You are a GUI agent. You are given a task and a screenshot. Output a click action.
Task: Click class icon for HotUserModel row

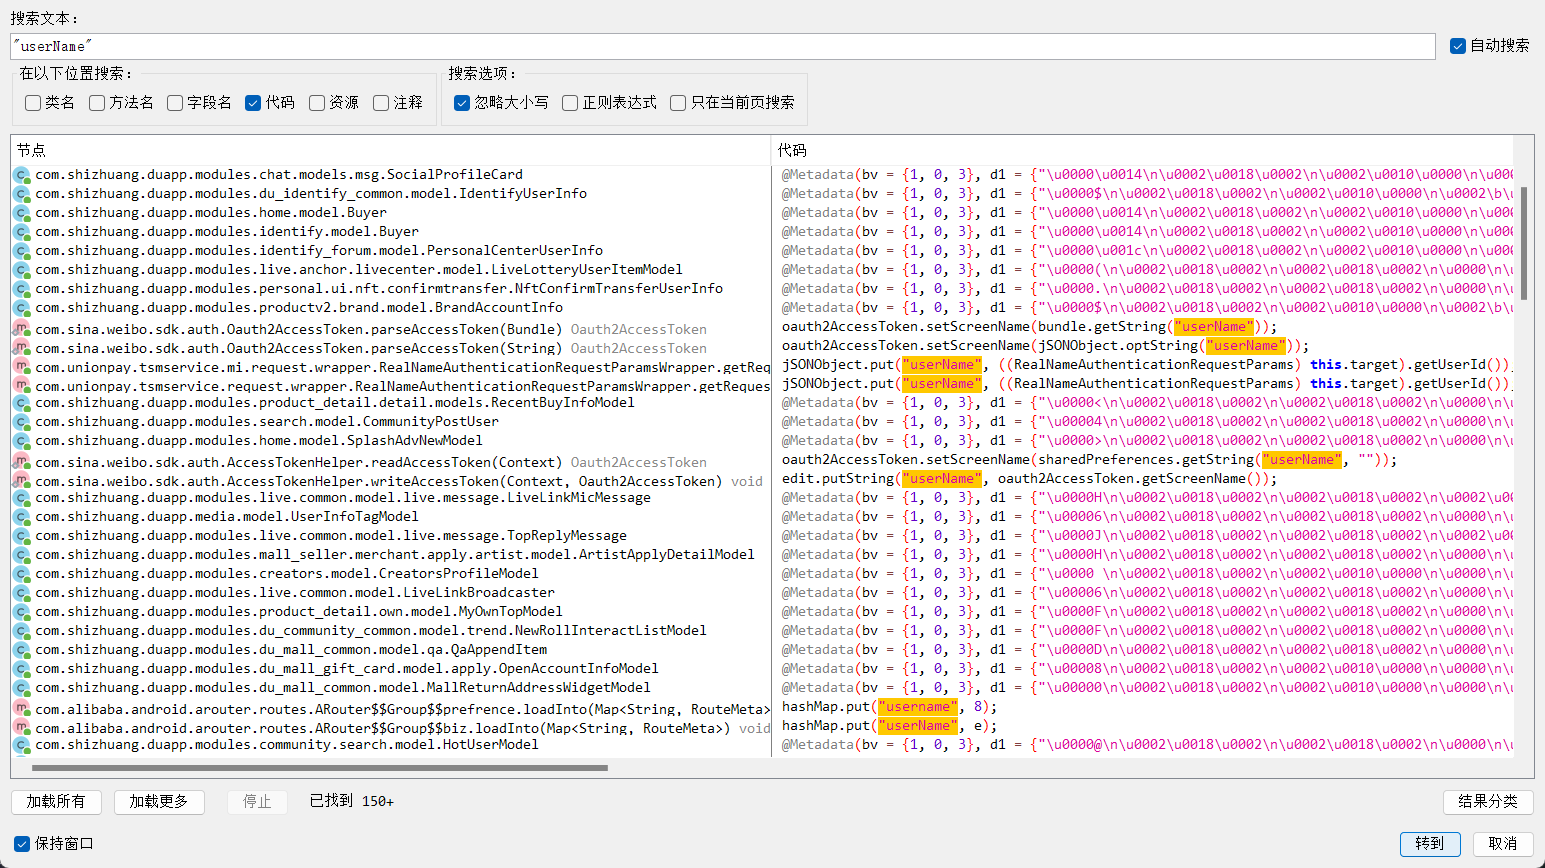click(x=21, y=745)
